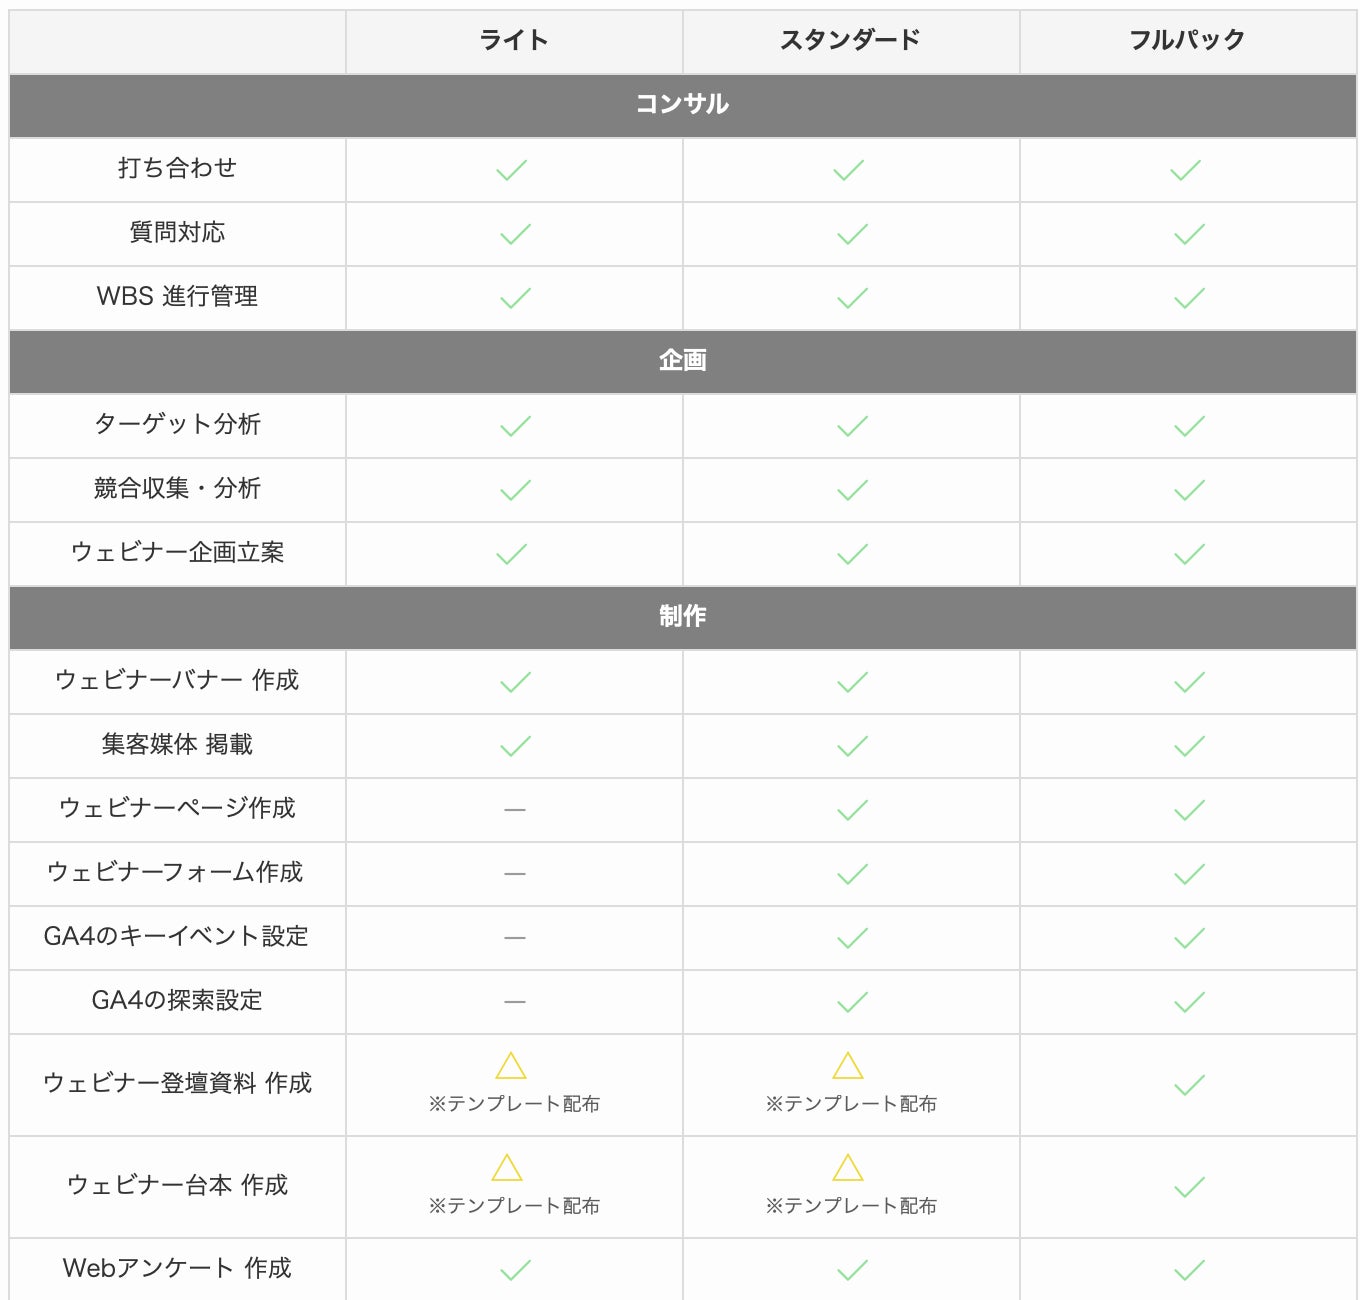
Task: Click the フルパック checkmark for WBS 進行管理
Action: [x=1189, y=298]
